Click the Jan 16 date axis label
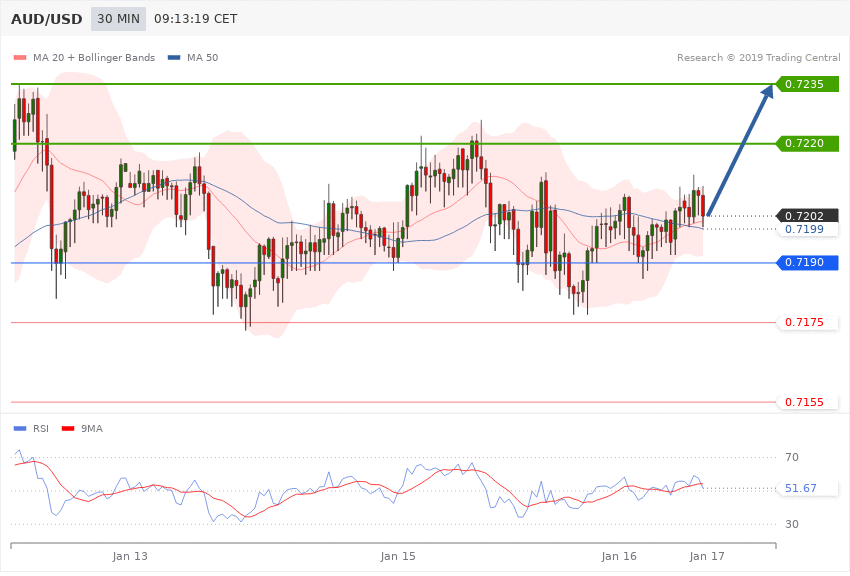The image size is (850, 576). click(x=619, y=556)
